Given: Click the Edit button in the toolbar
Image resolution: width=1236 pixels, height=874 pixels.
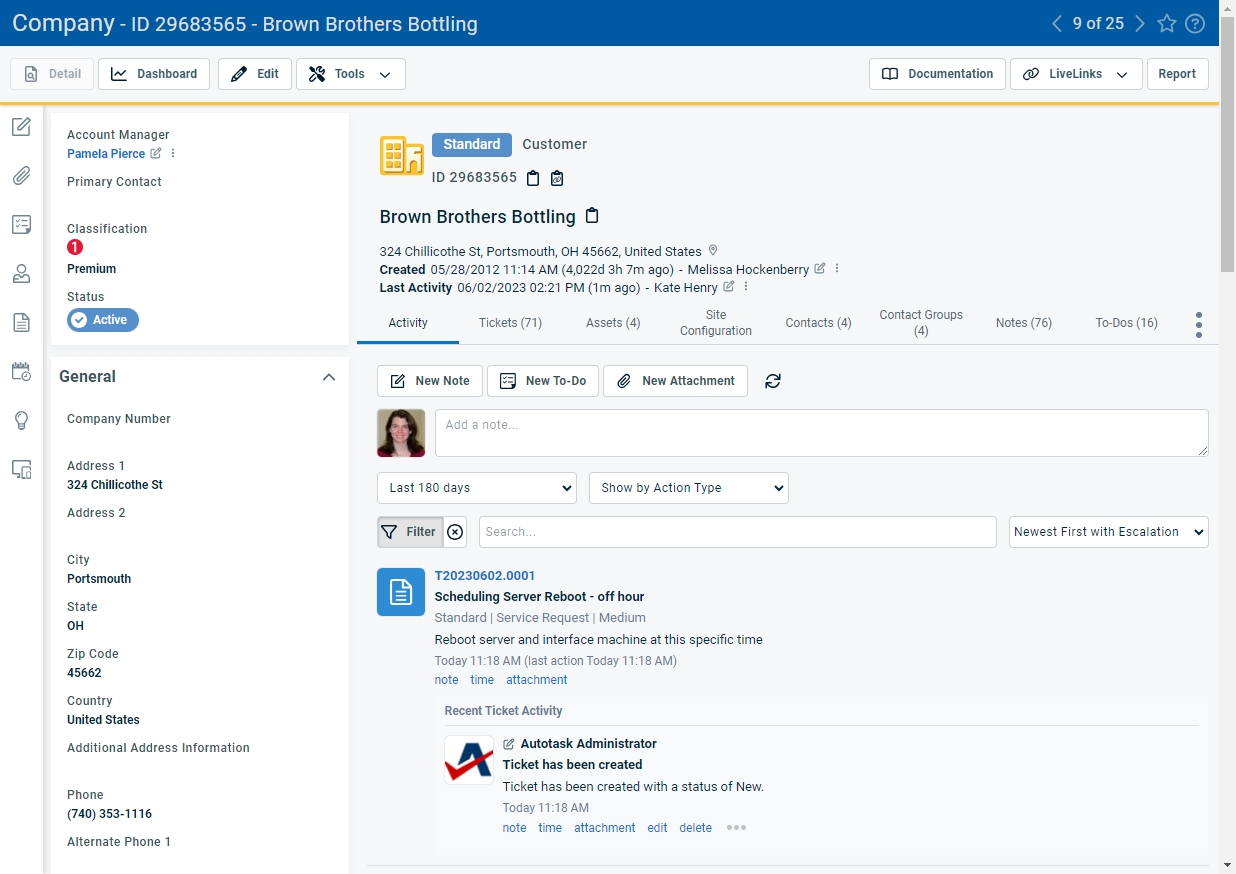Looking at the screenshot, I should pos(255,74).
